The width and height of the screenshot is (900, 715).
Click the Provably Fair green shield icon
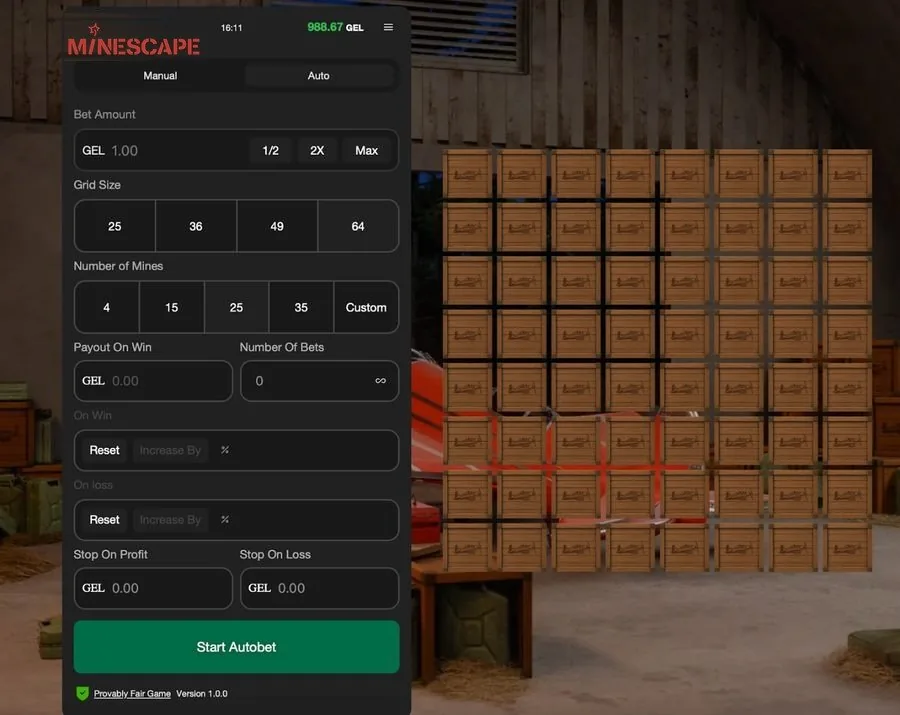tap(82, 693)
